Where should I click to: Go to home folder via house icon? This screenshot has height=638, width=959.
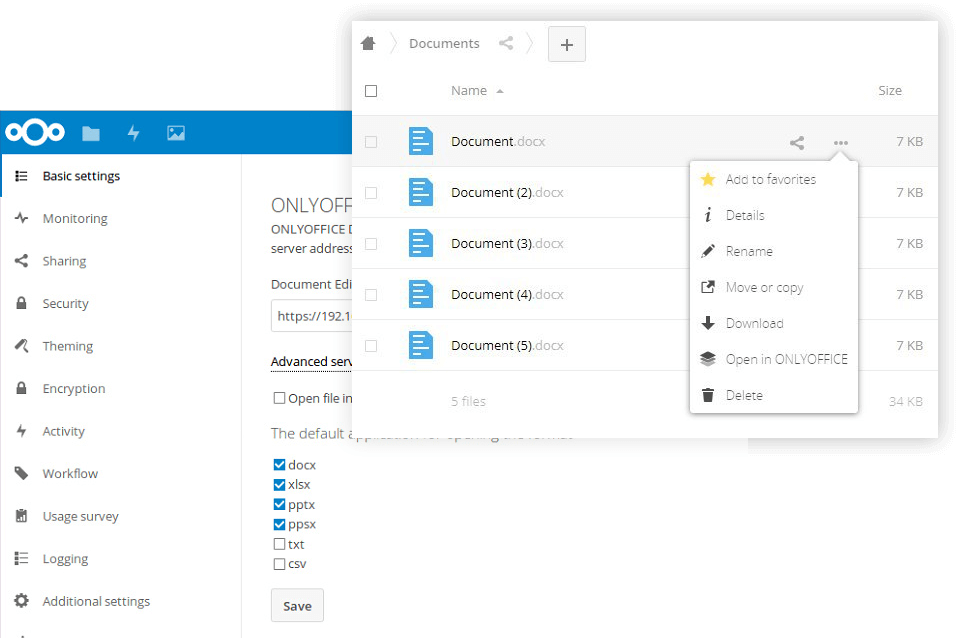coord(368,43)
